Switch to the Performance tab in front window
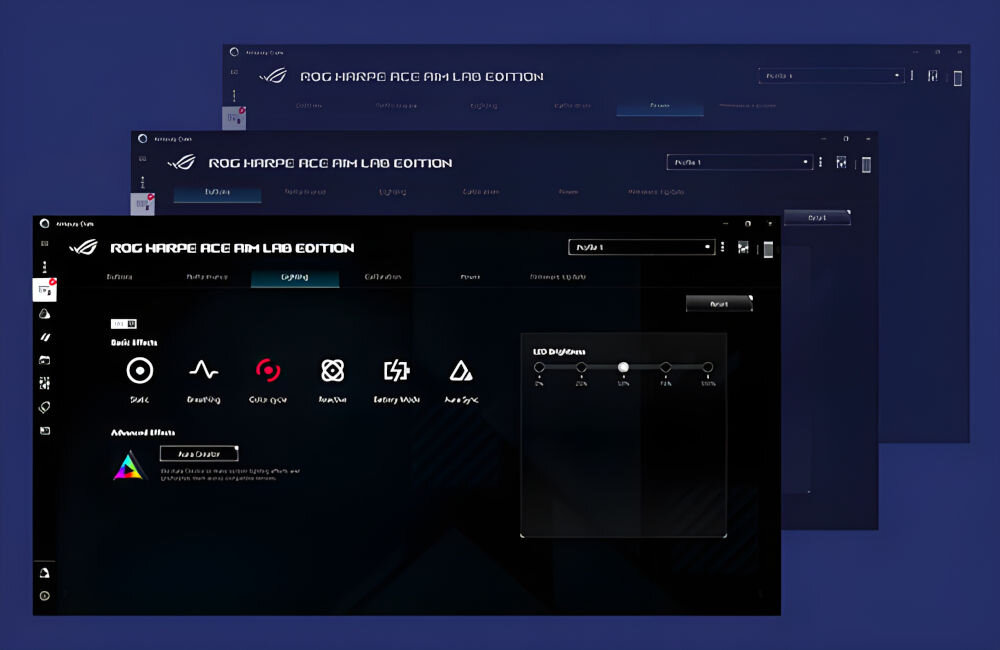The width and height of the screenshot is (1000, 650). point(207,277)
